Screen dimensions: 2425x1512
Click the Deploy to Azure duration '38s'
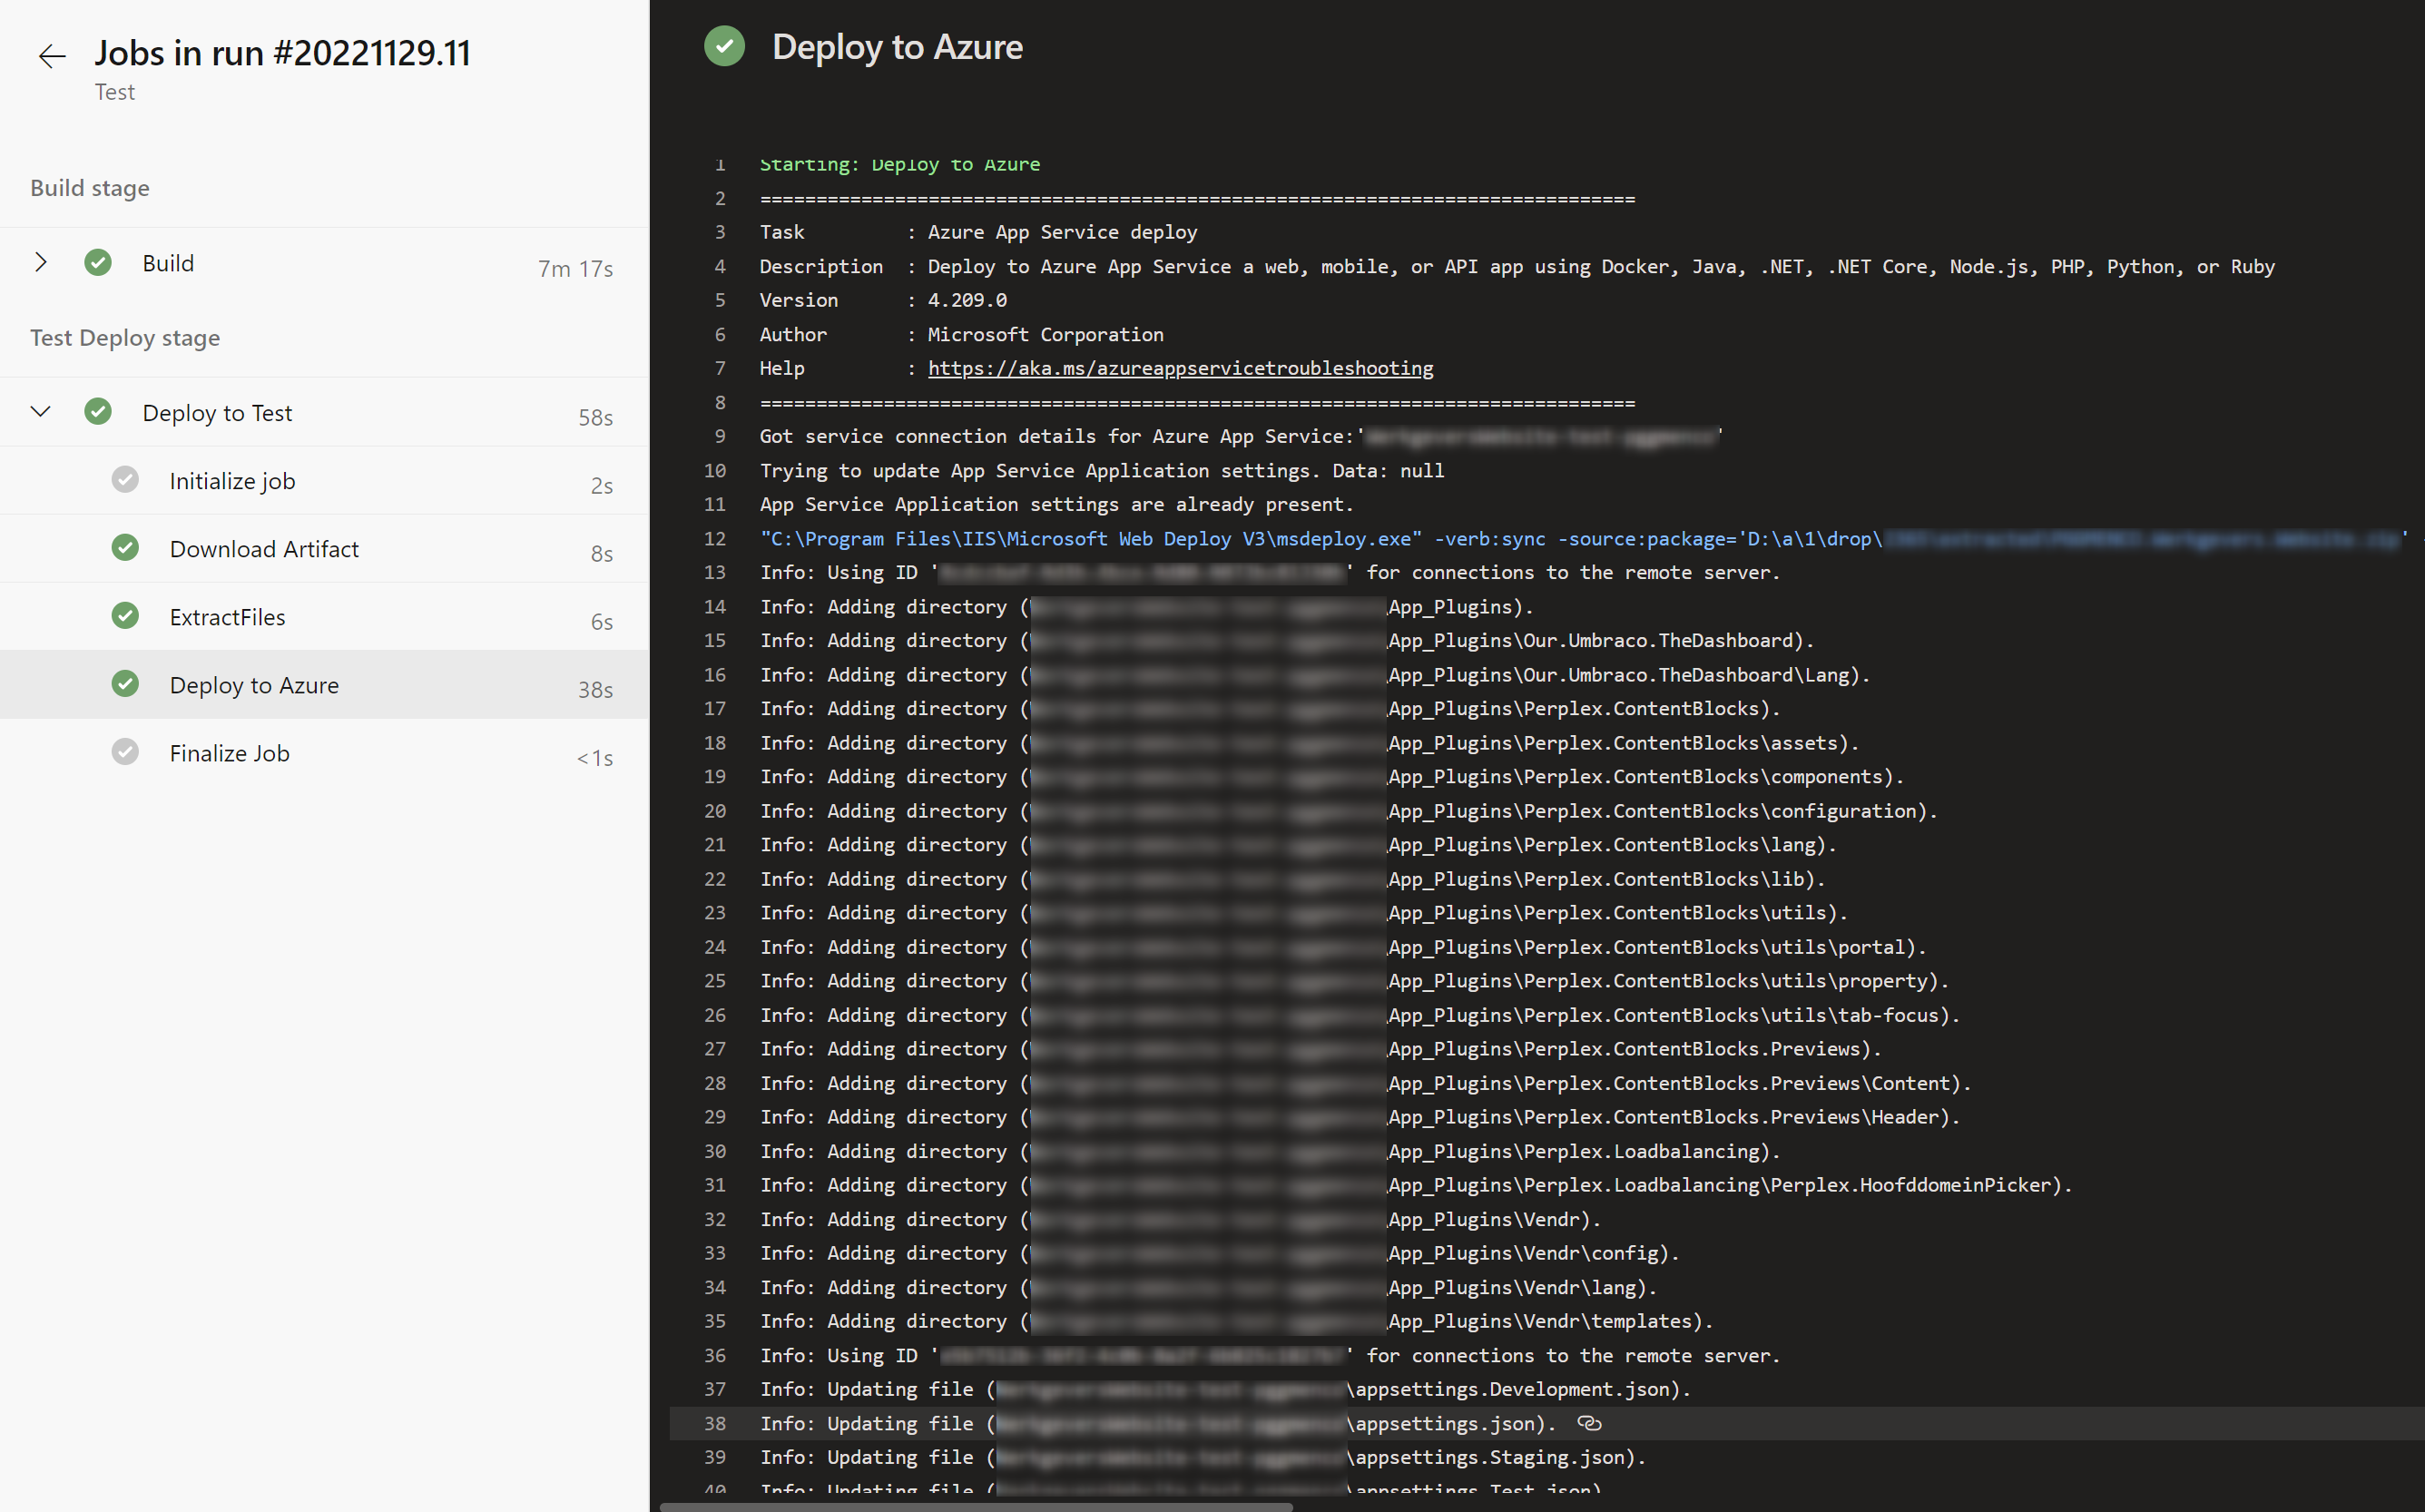coord(595,690)
